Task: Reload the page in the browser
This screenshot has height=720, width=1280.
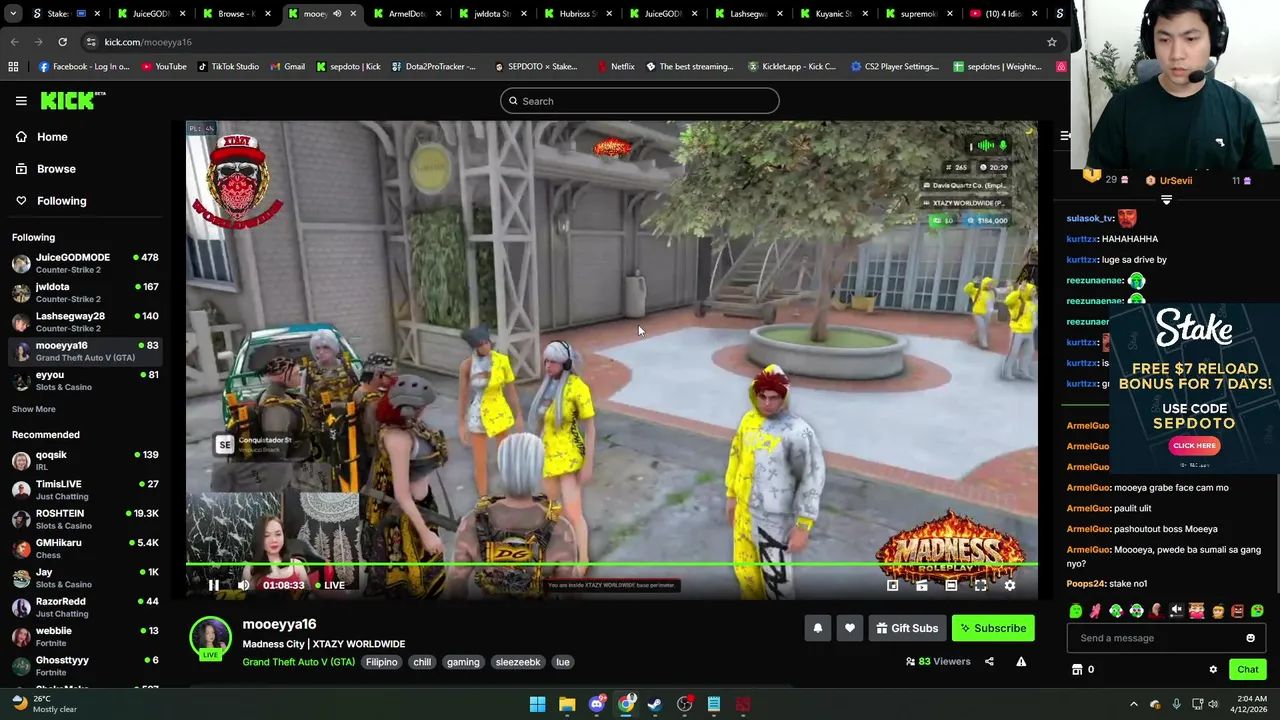Action: (62, 42)
